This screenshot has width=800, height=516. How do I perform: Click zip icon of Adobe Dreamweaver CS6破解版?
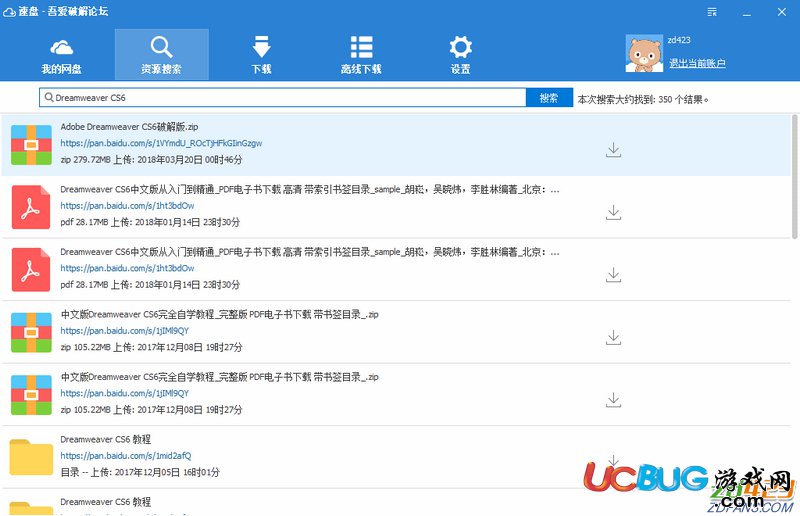pyautogui.click(x=31, y=144)
